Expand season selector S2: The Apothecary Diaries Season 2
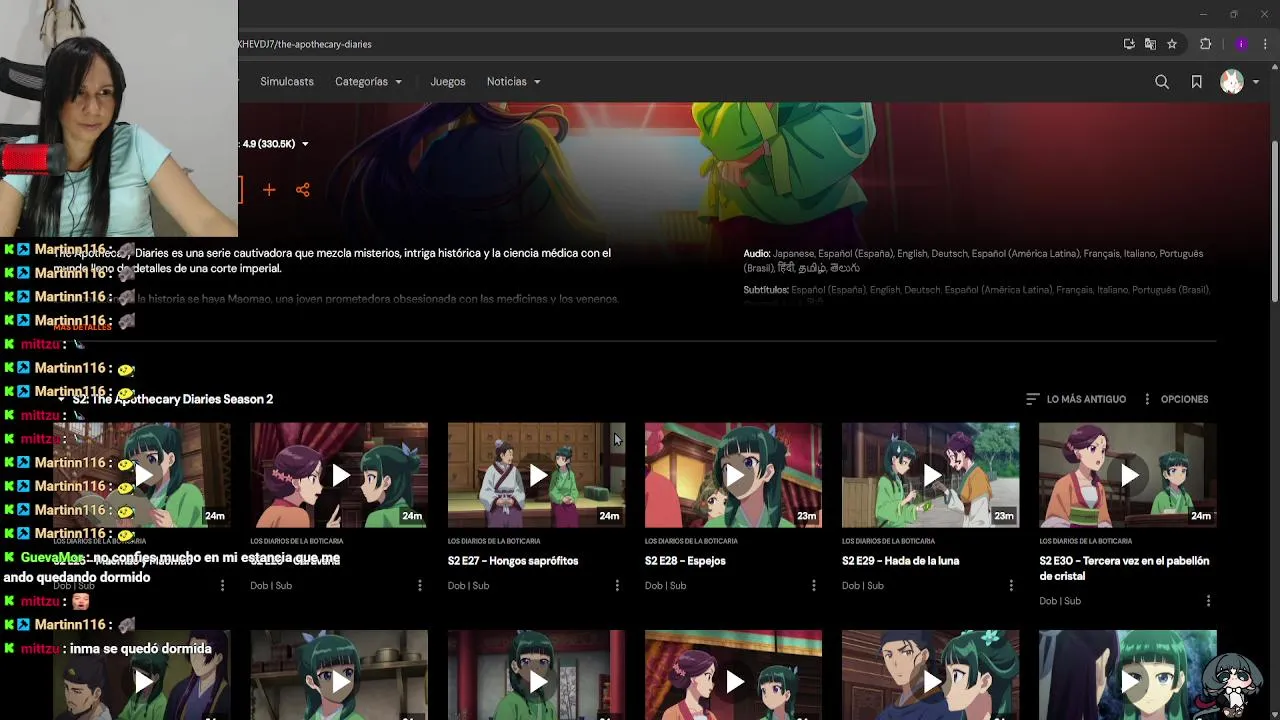The width and height of the screenshot is (1280, 720). coord(164,399)
